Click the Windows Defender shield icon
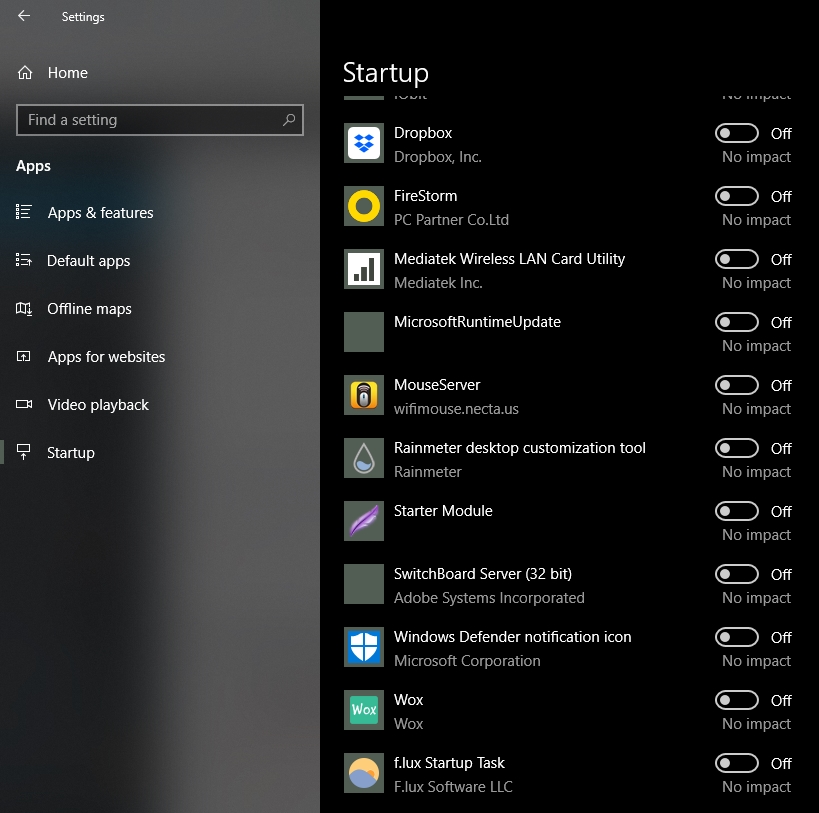 (x=364, y=647)
